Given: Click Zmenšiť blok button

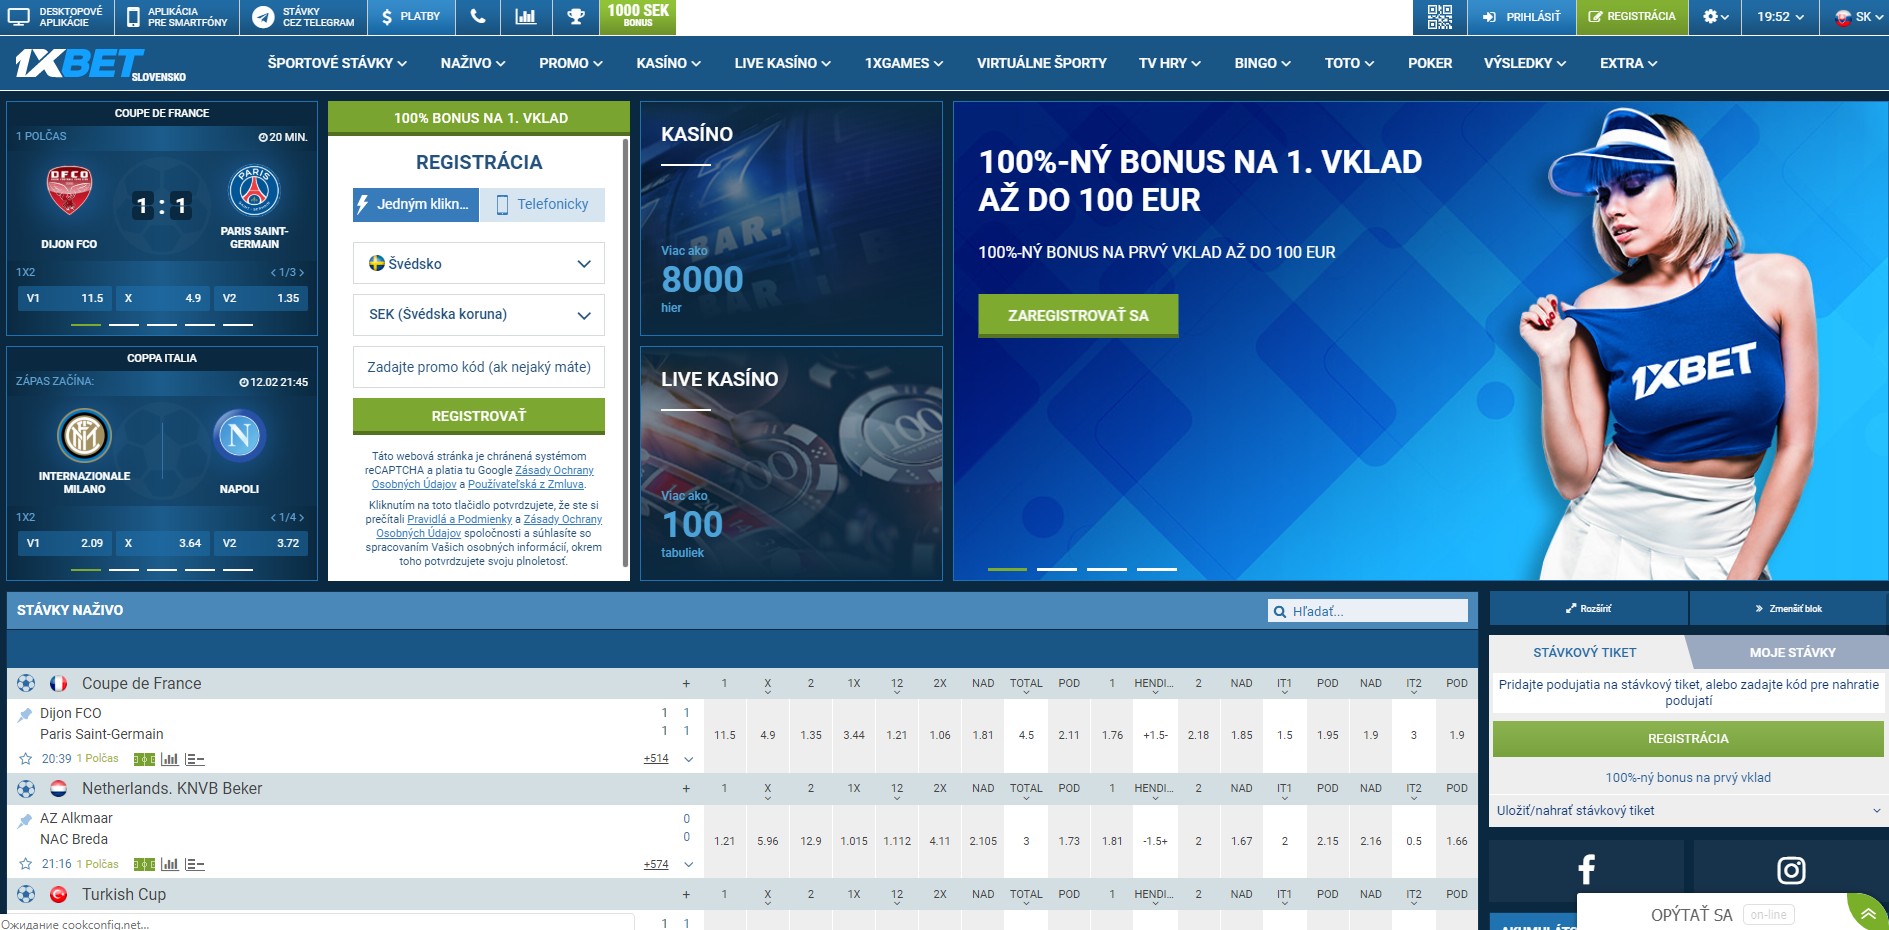Looking at the screenshot, I should (x=1788, y=608).
